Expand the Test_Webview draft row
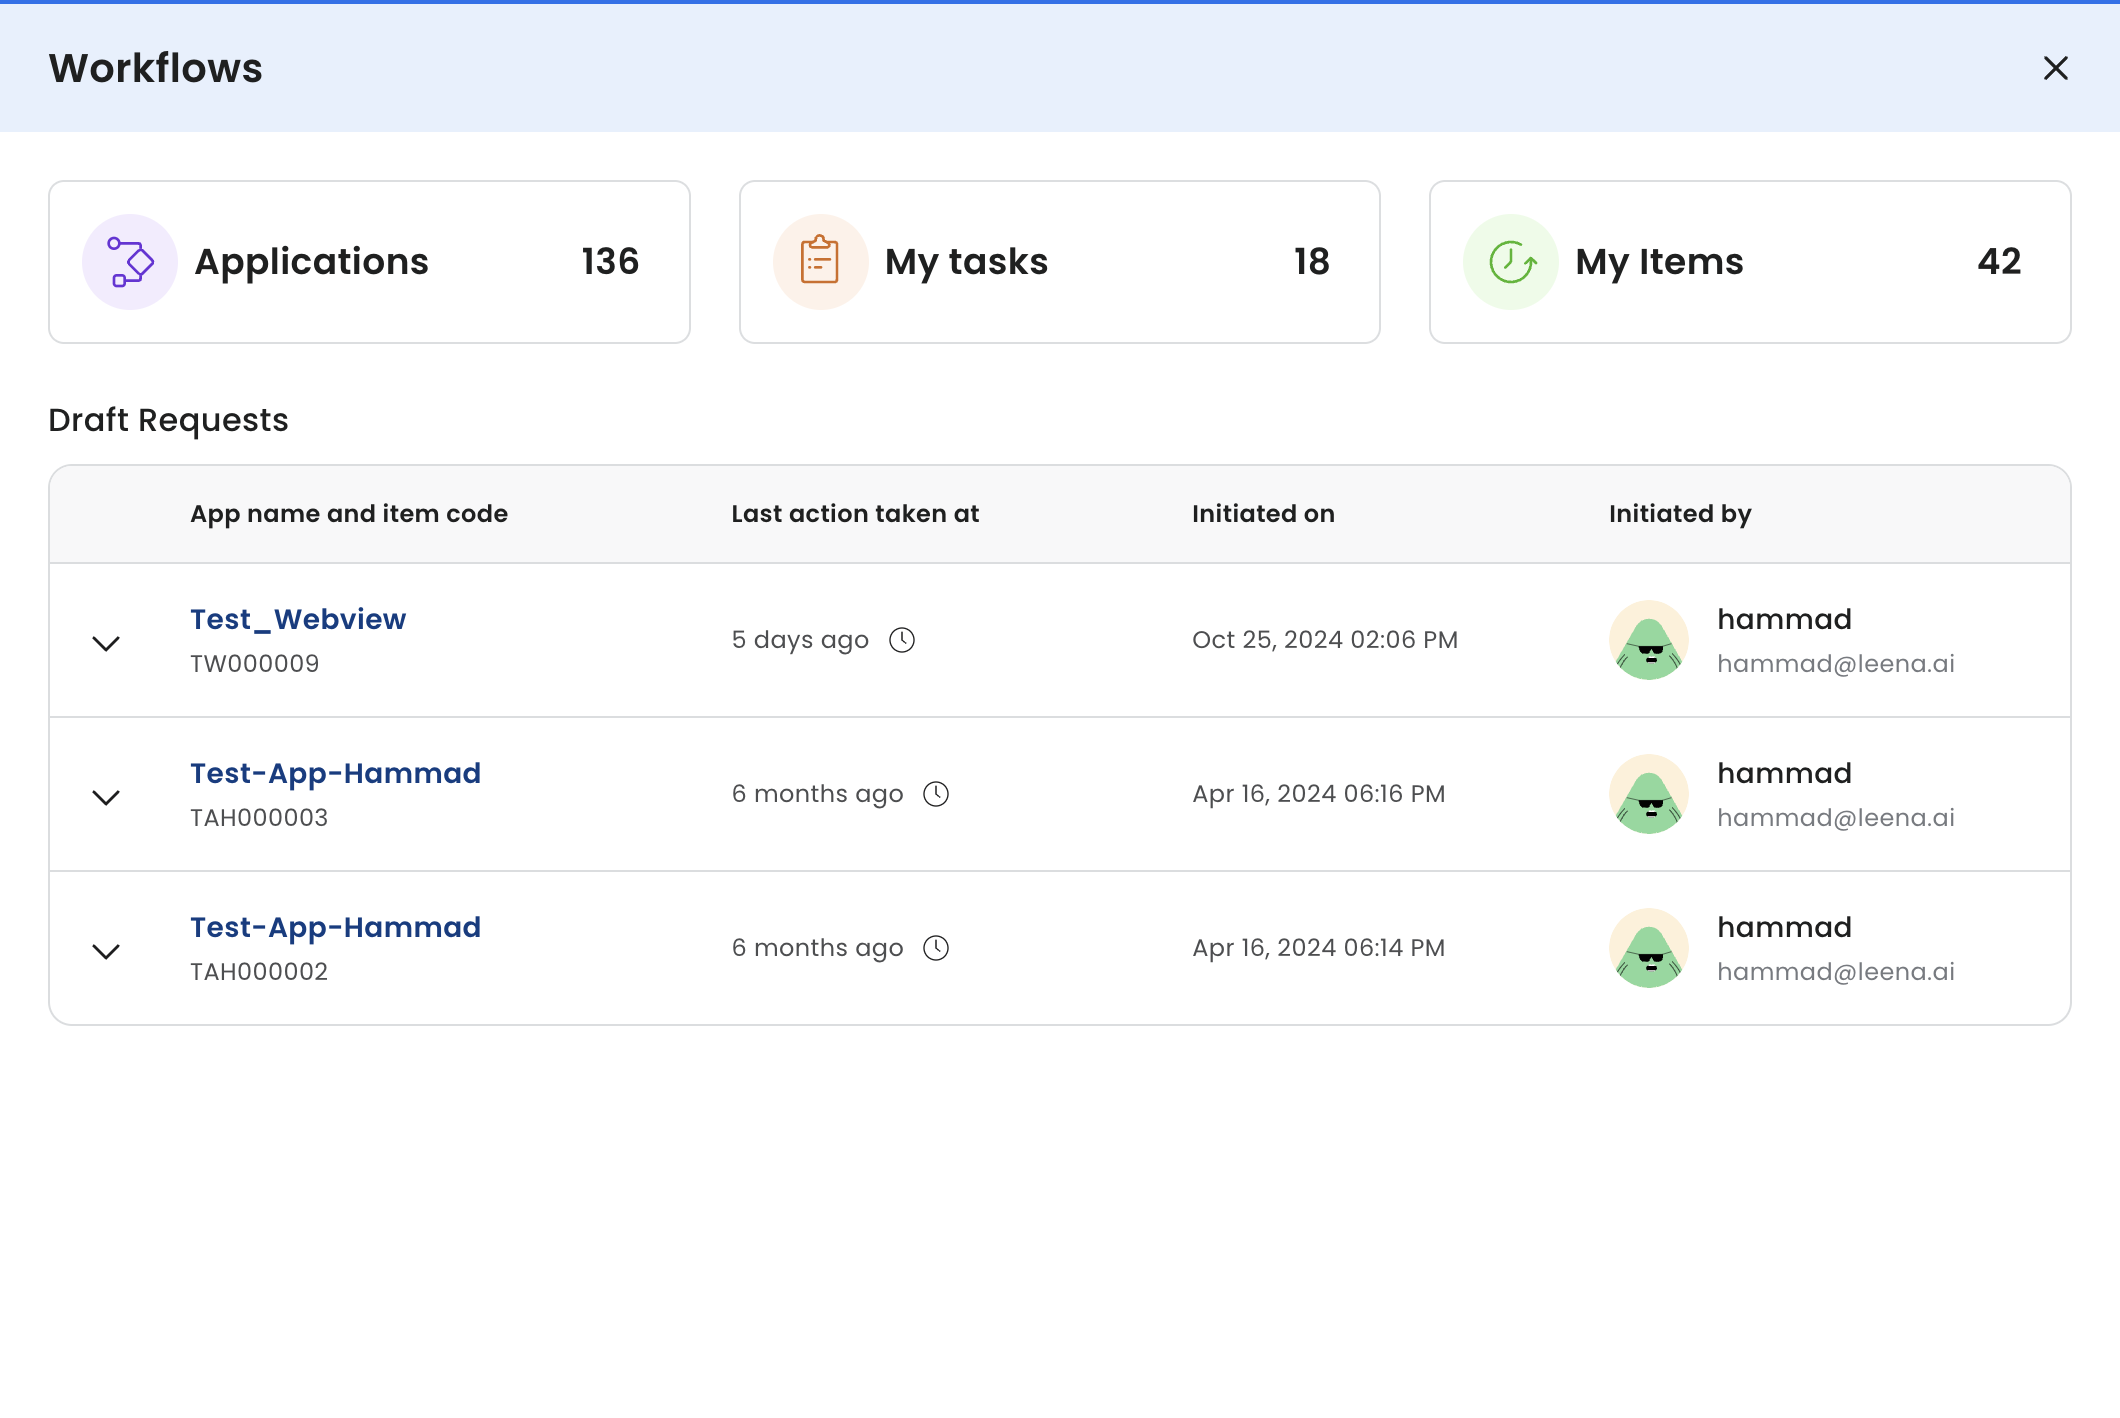The image size is (2120, 1418). point(106,643)
